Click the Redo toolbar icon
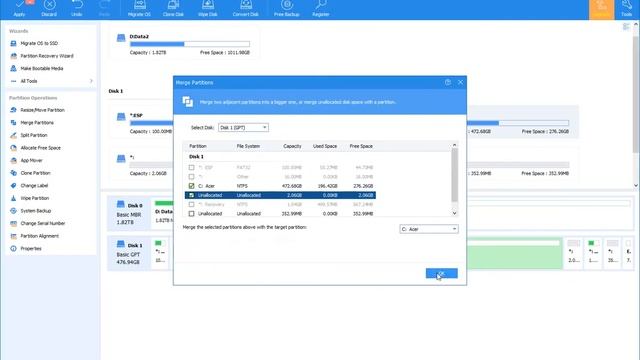 [104, 9]
